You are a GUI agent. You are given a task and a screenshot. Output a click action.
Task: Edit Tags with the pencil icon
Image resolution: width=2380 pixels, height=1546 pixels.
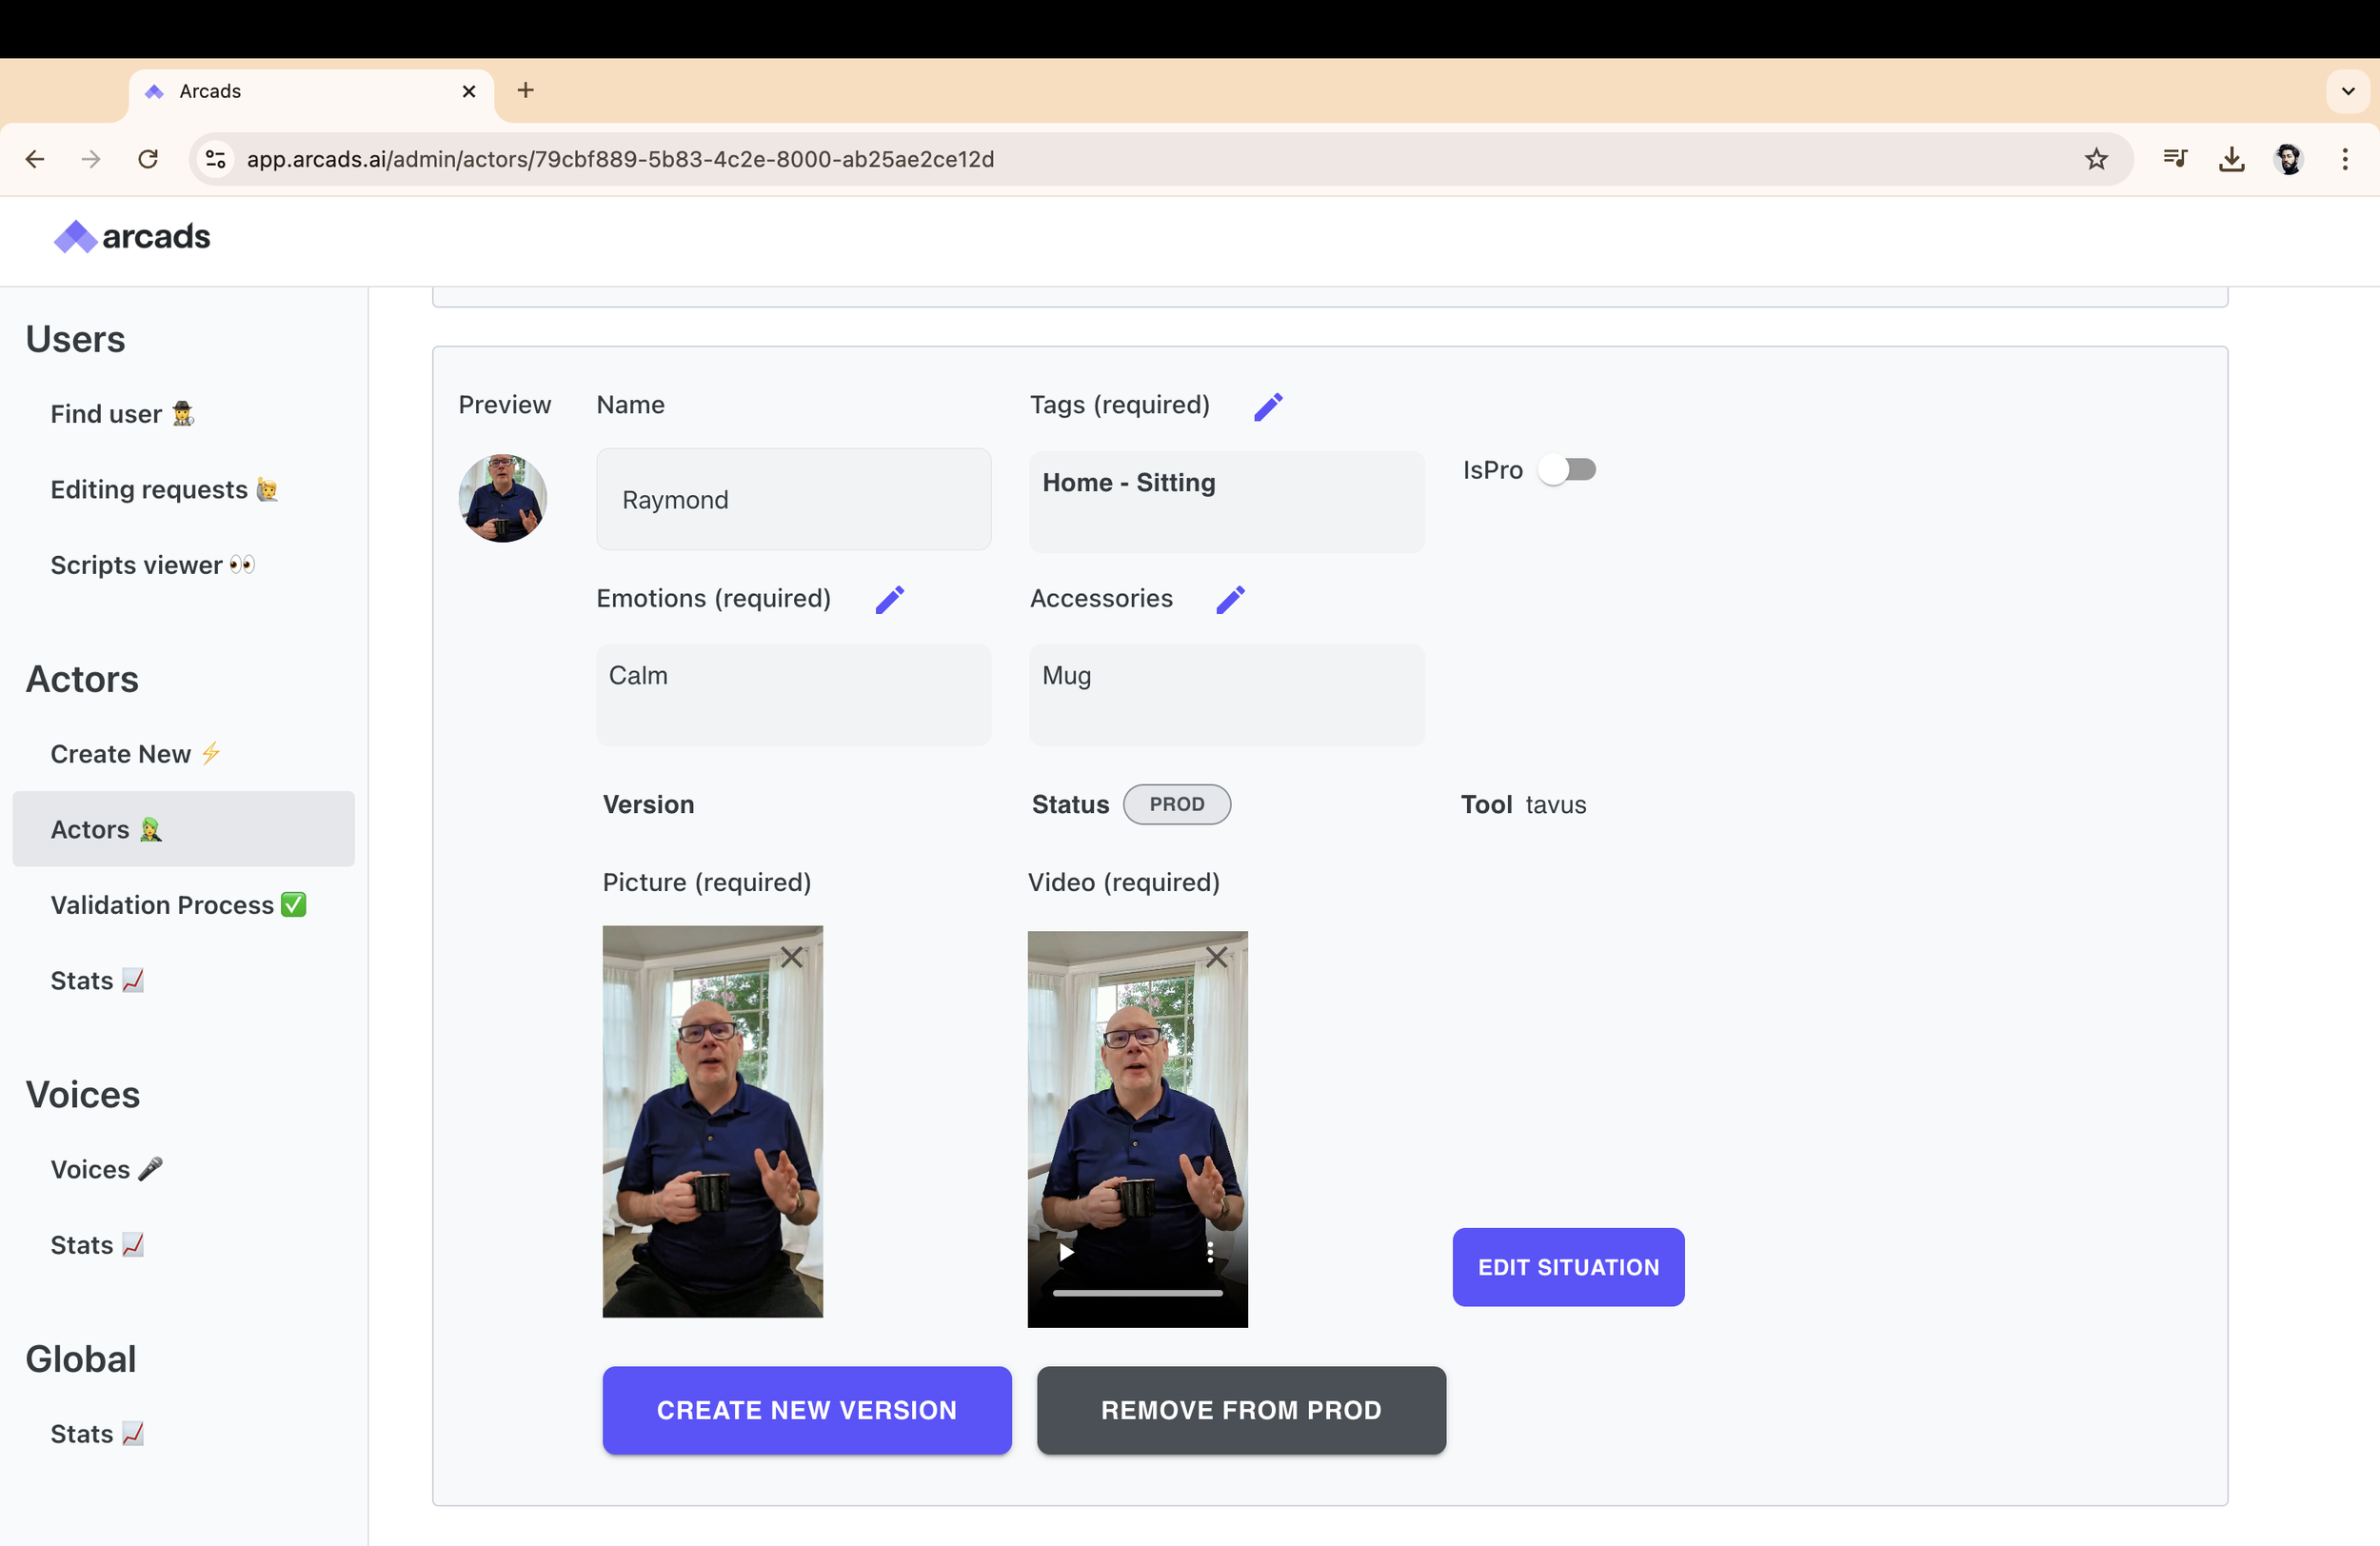pyautogui.click(x=1268, y=406)
